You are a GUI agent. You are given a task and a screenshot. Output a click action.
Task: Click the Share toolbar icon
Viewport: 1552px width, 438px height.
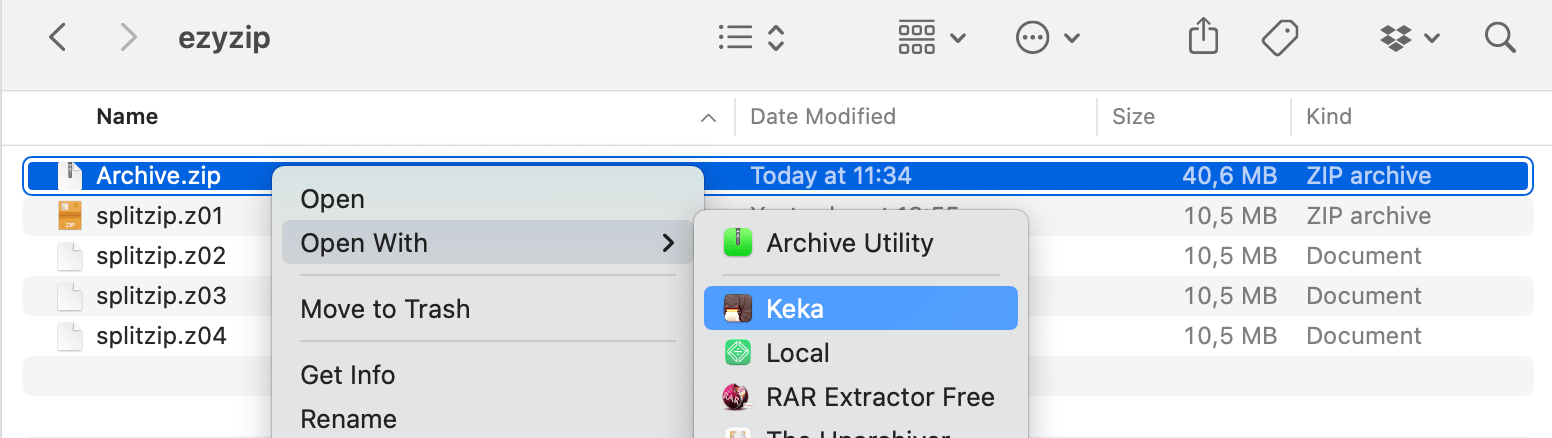(1204, 38)
